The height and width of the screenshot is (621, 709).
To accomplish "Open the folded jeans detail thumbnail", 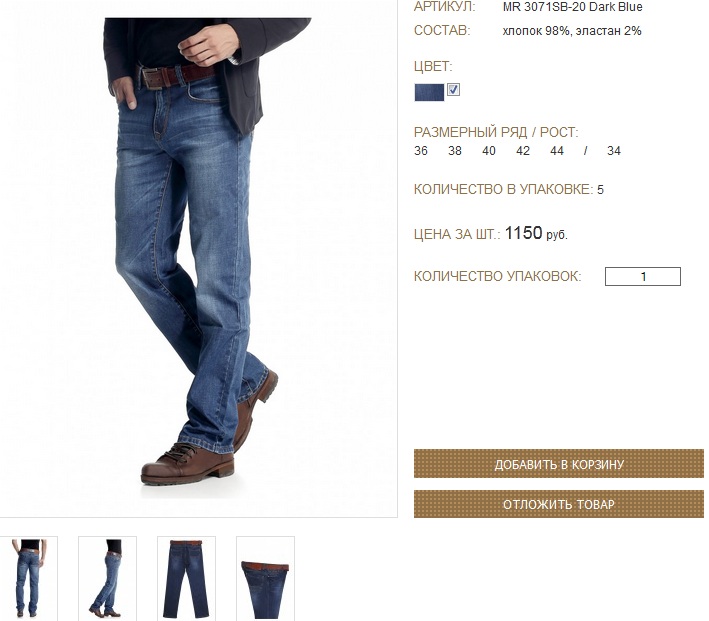I will 265,578.
